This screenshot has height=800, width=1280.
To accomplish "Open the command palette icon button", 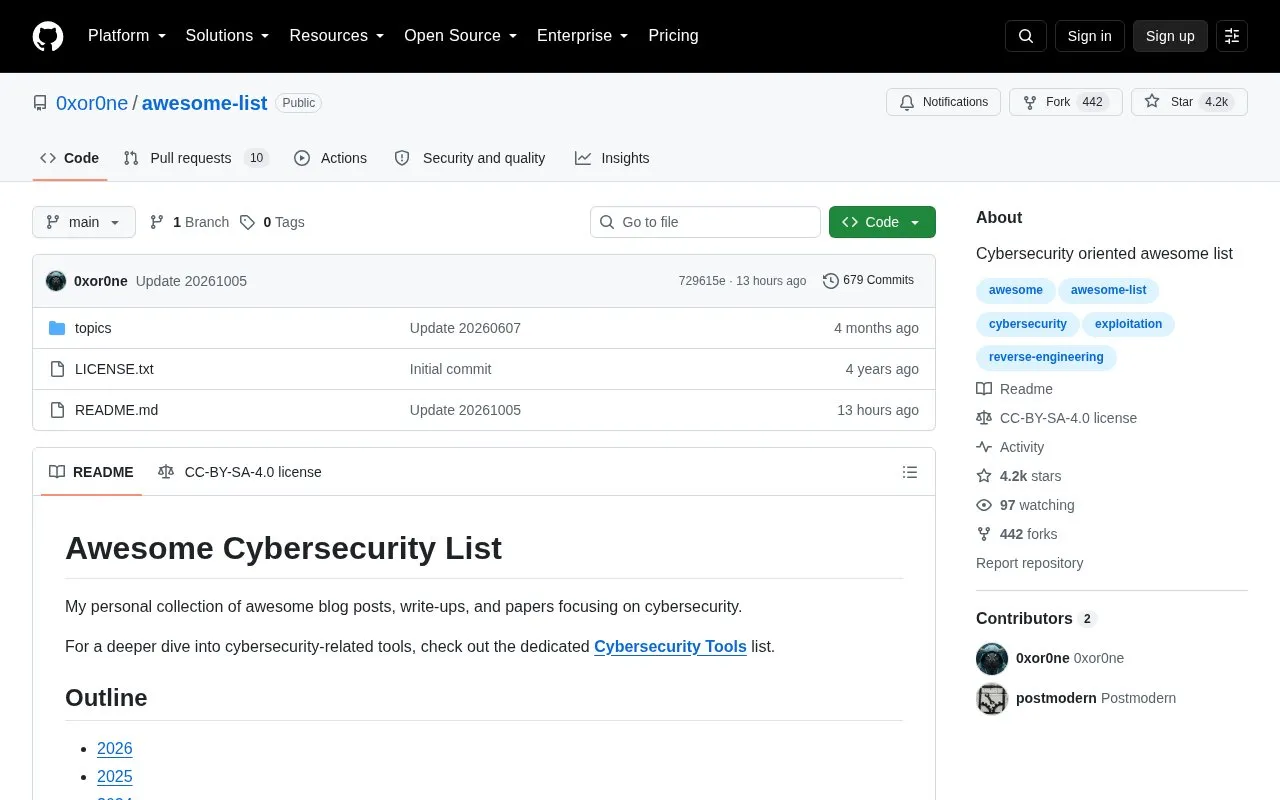I will 1232,36.
